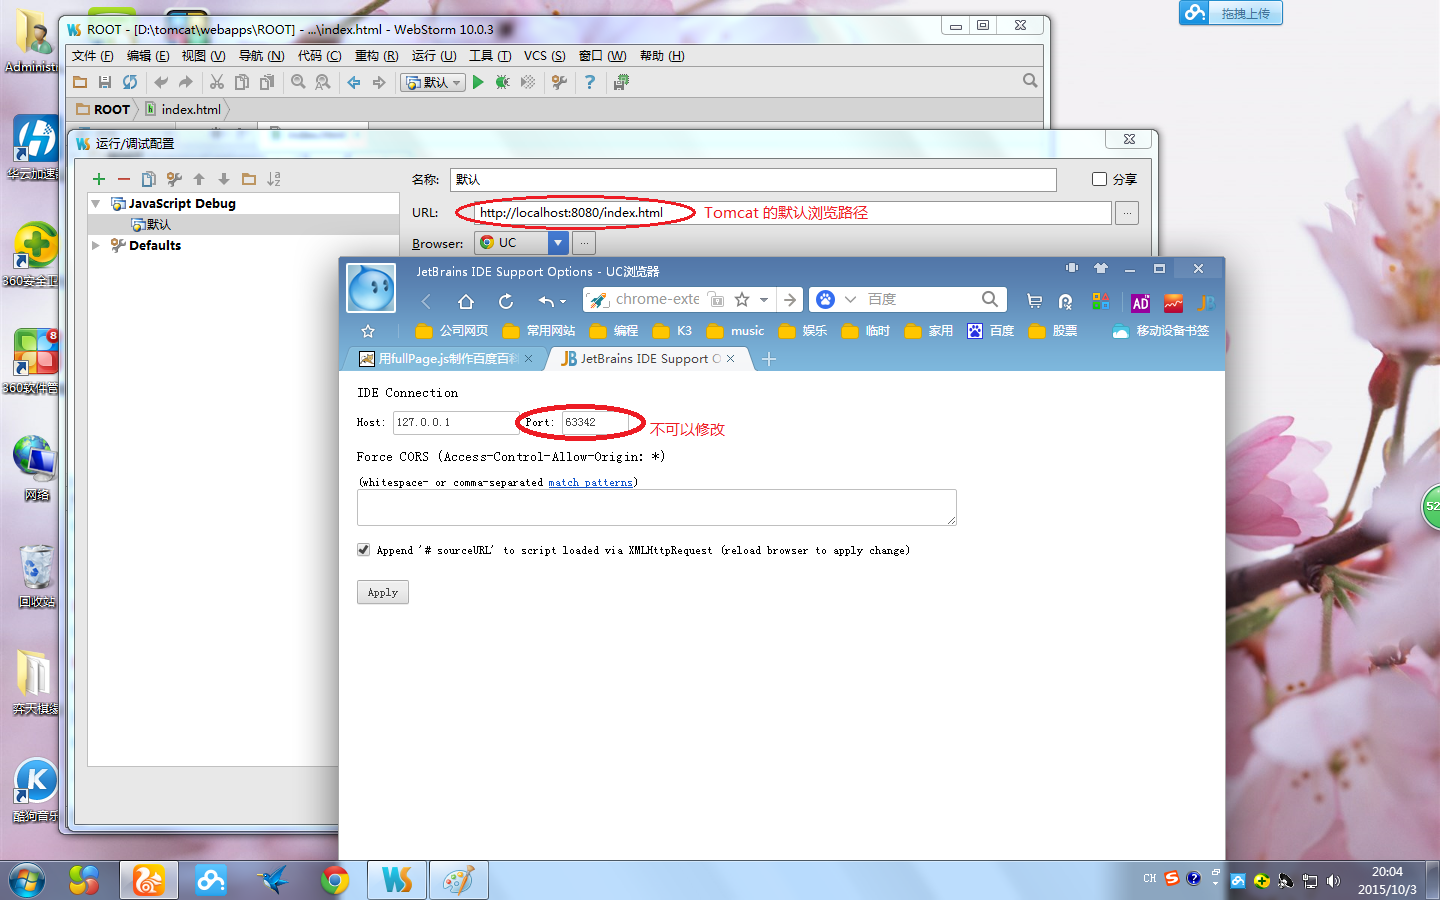This screenshot has width=1440, height=900.
Task: Click the ellipsis button beside Browser dropdown
Action: click(585, 242)
